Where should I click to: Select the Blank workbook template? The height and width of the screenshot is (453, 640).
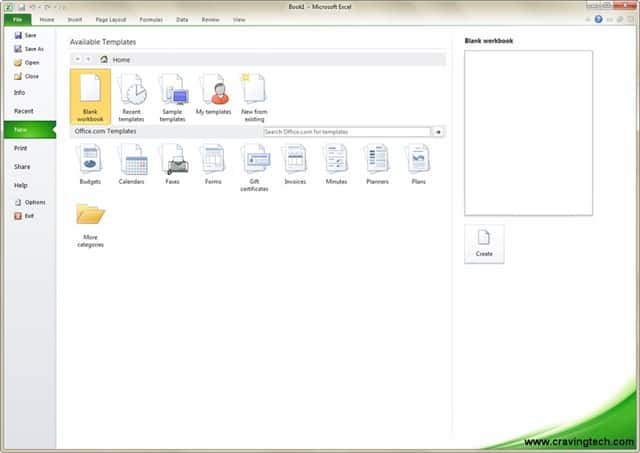coord(90,97)
